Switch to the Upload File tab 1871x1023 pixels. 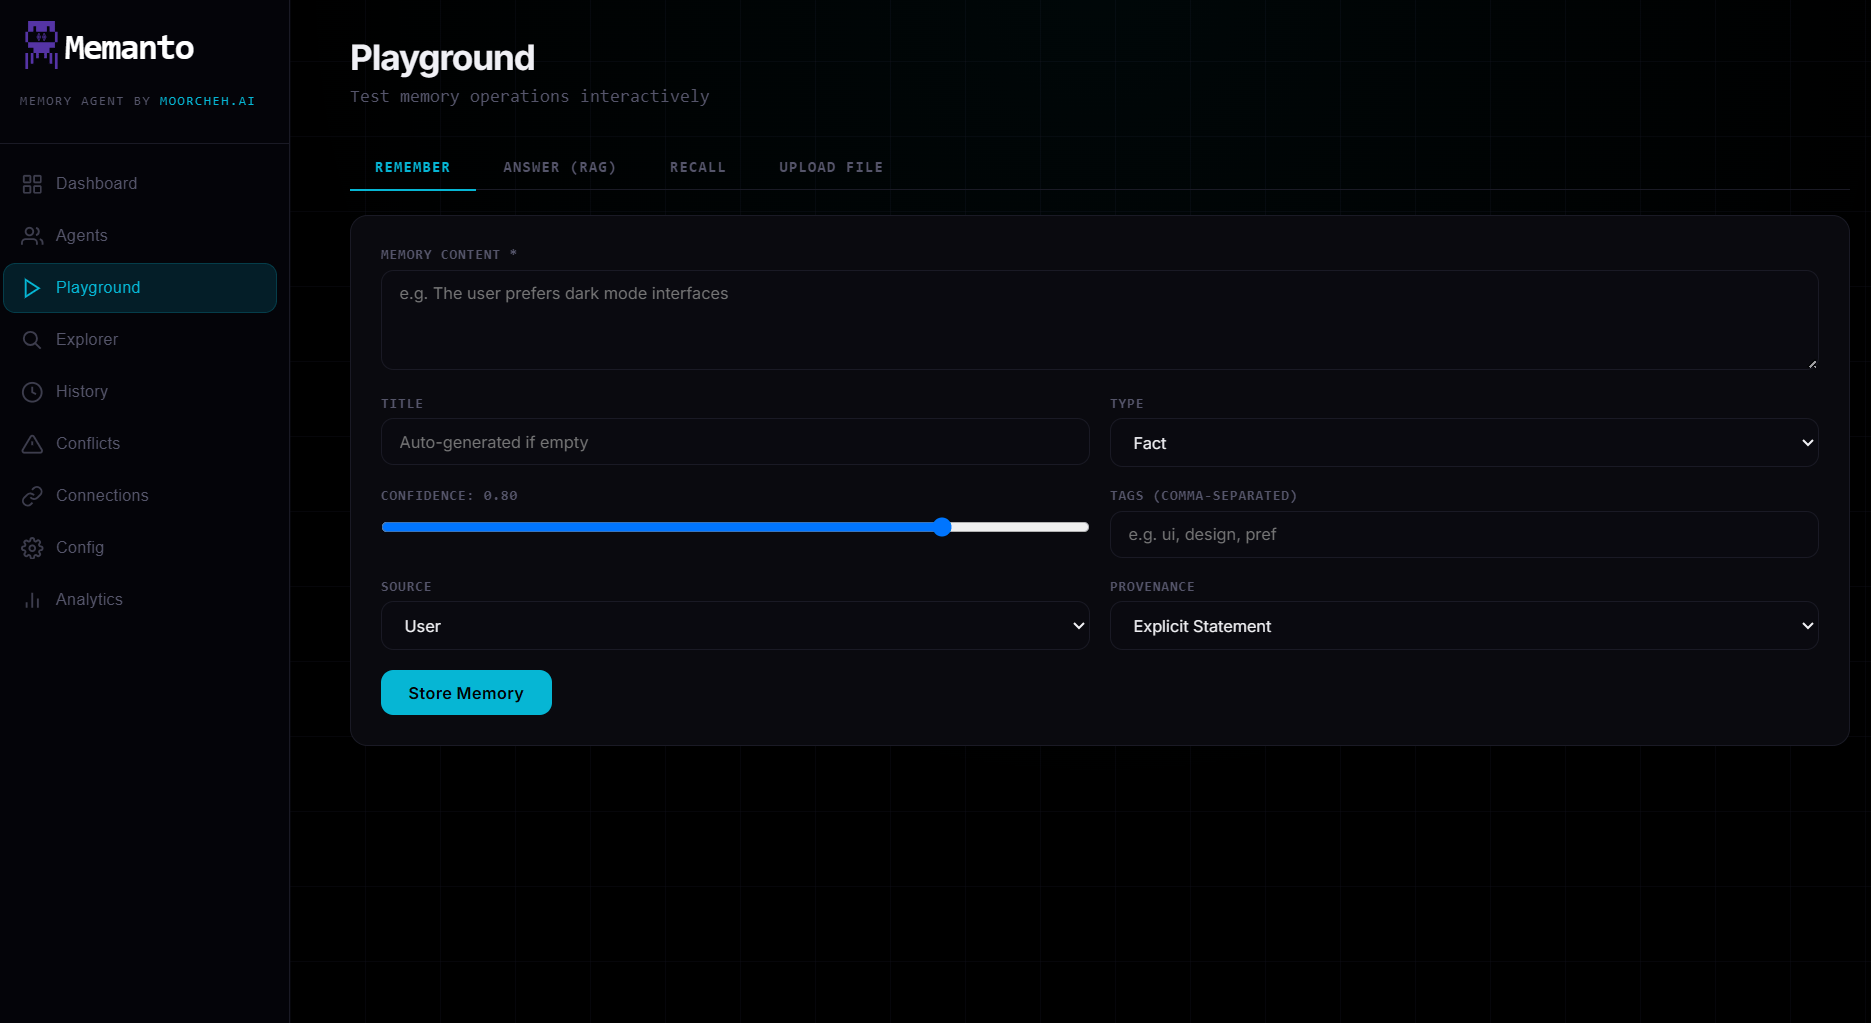(831, 167)
